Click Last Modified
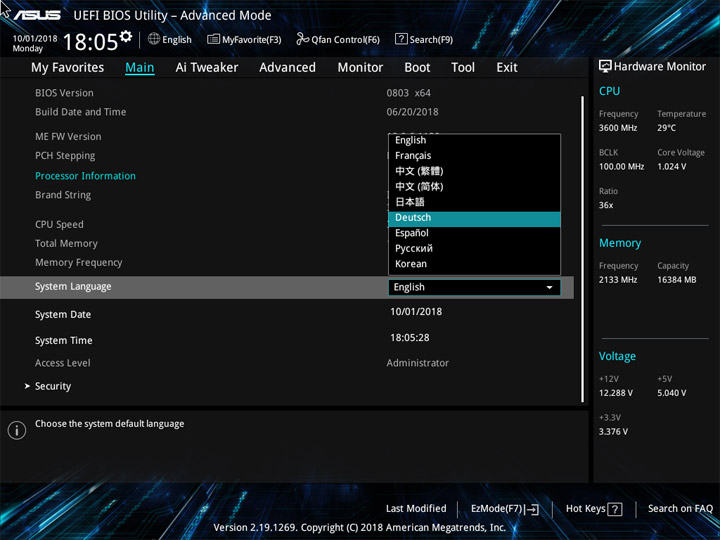 416,508
